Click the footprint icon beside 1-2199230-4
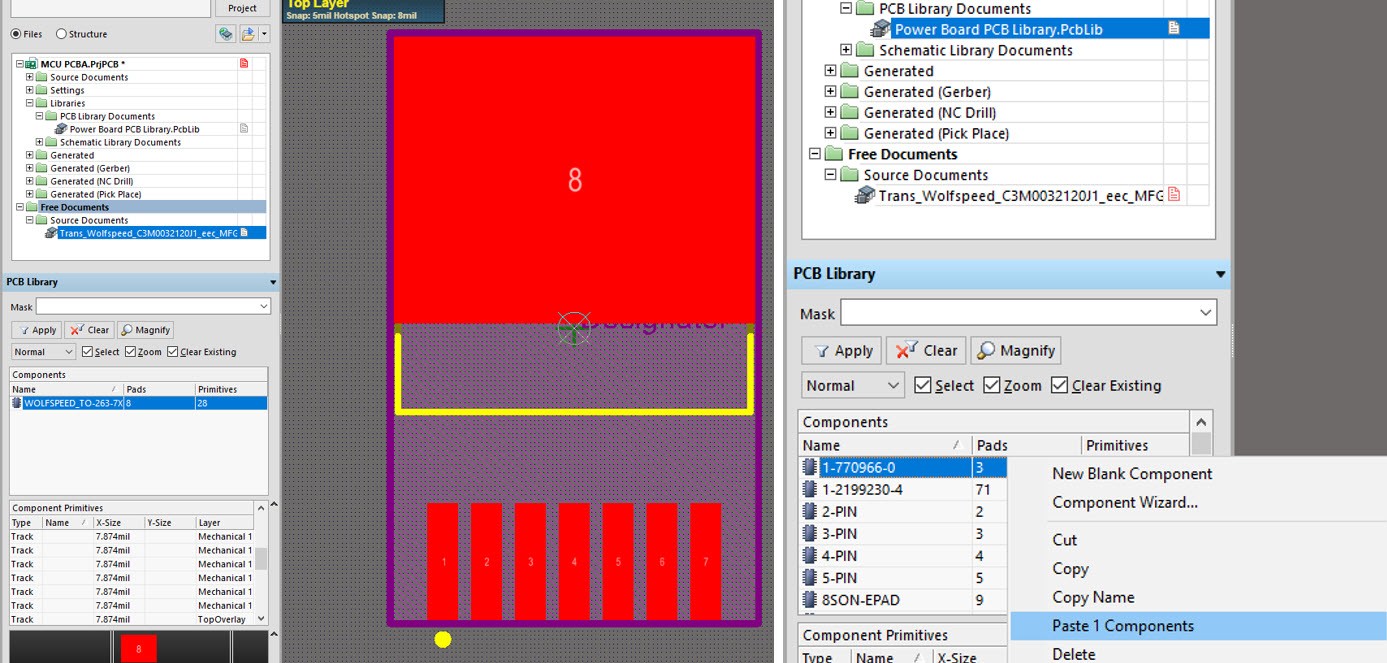 tap(810, 489)
